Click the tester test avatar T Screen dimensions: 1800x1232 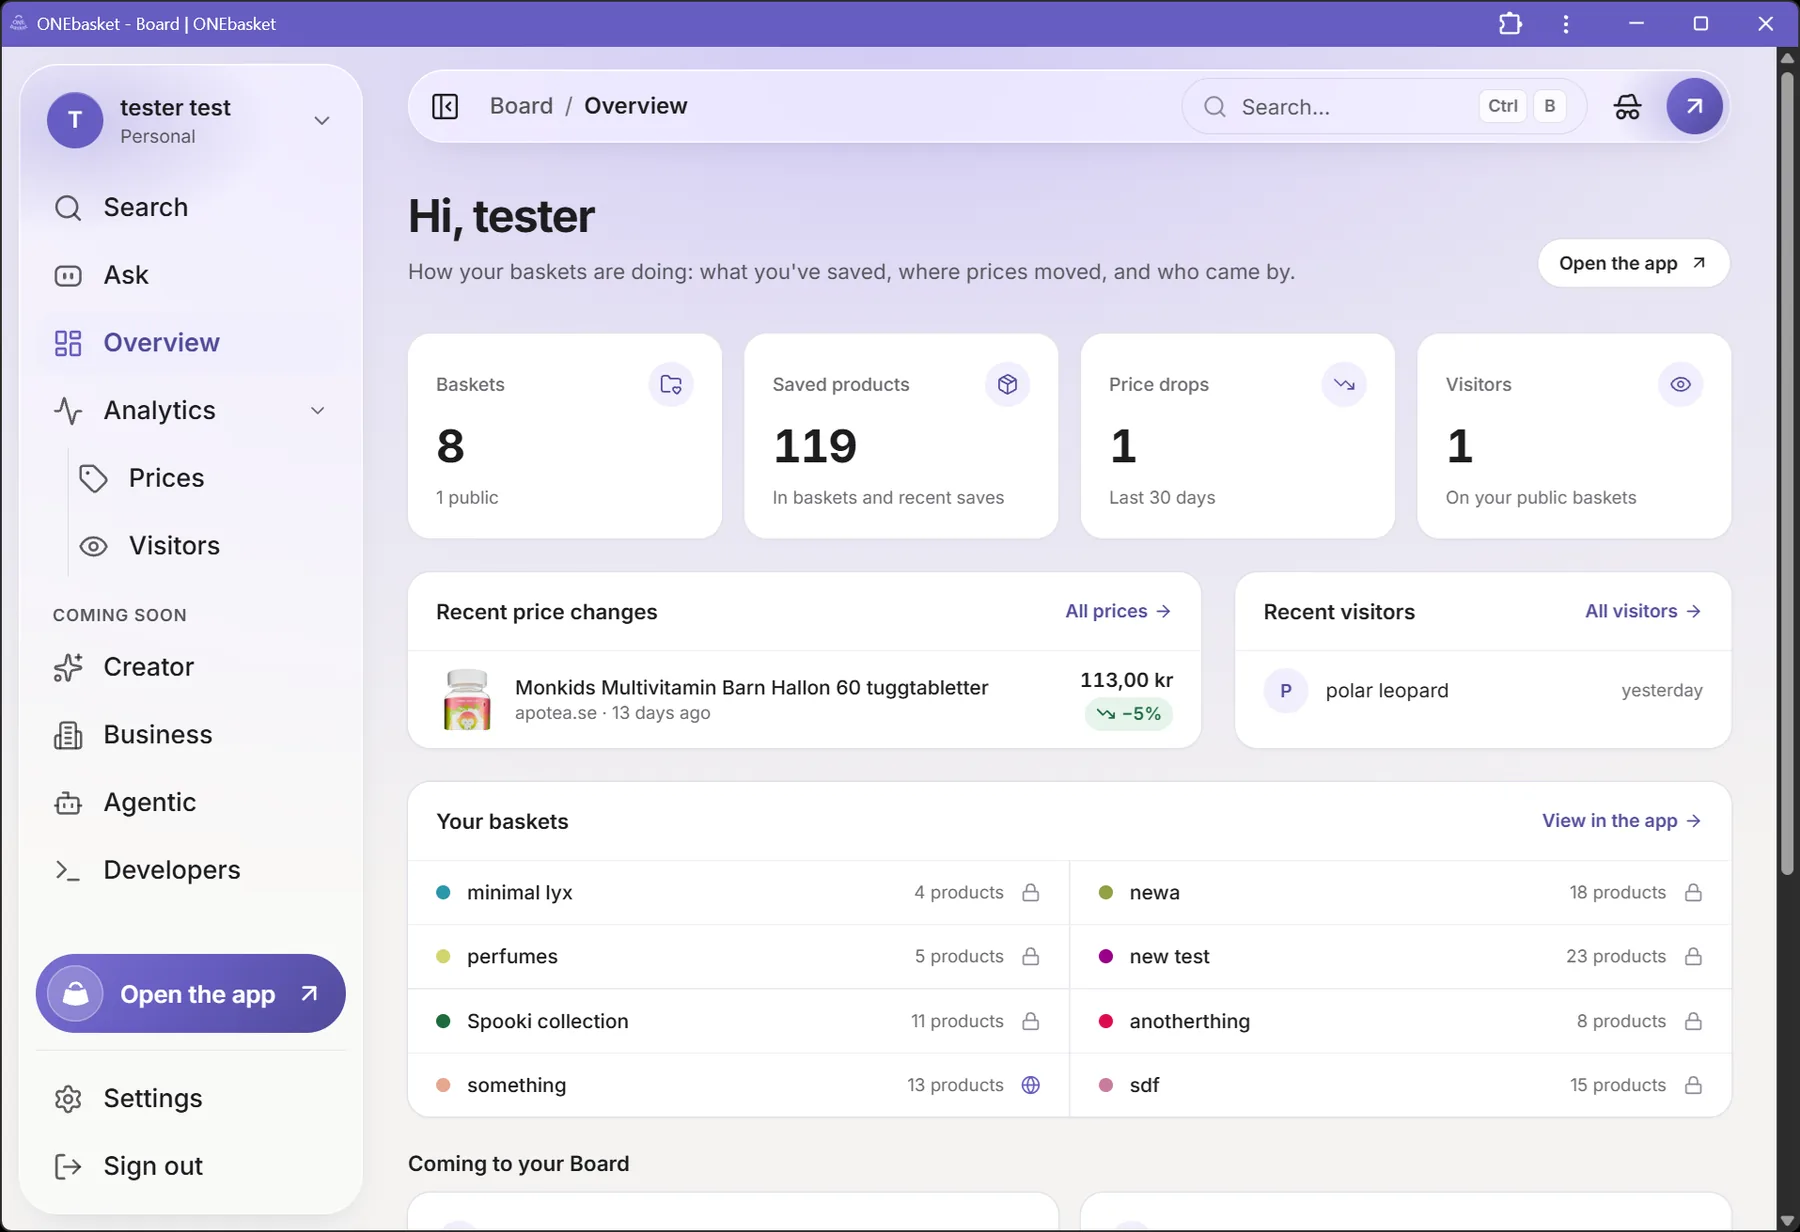[x=75, y=120]
